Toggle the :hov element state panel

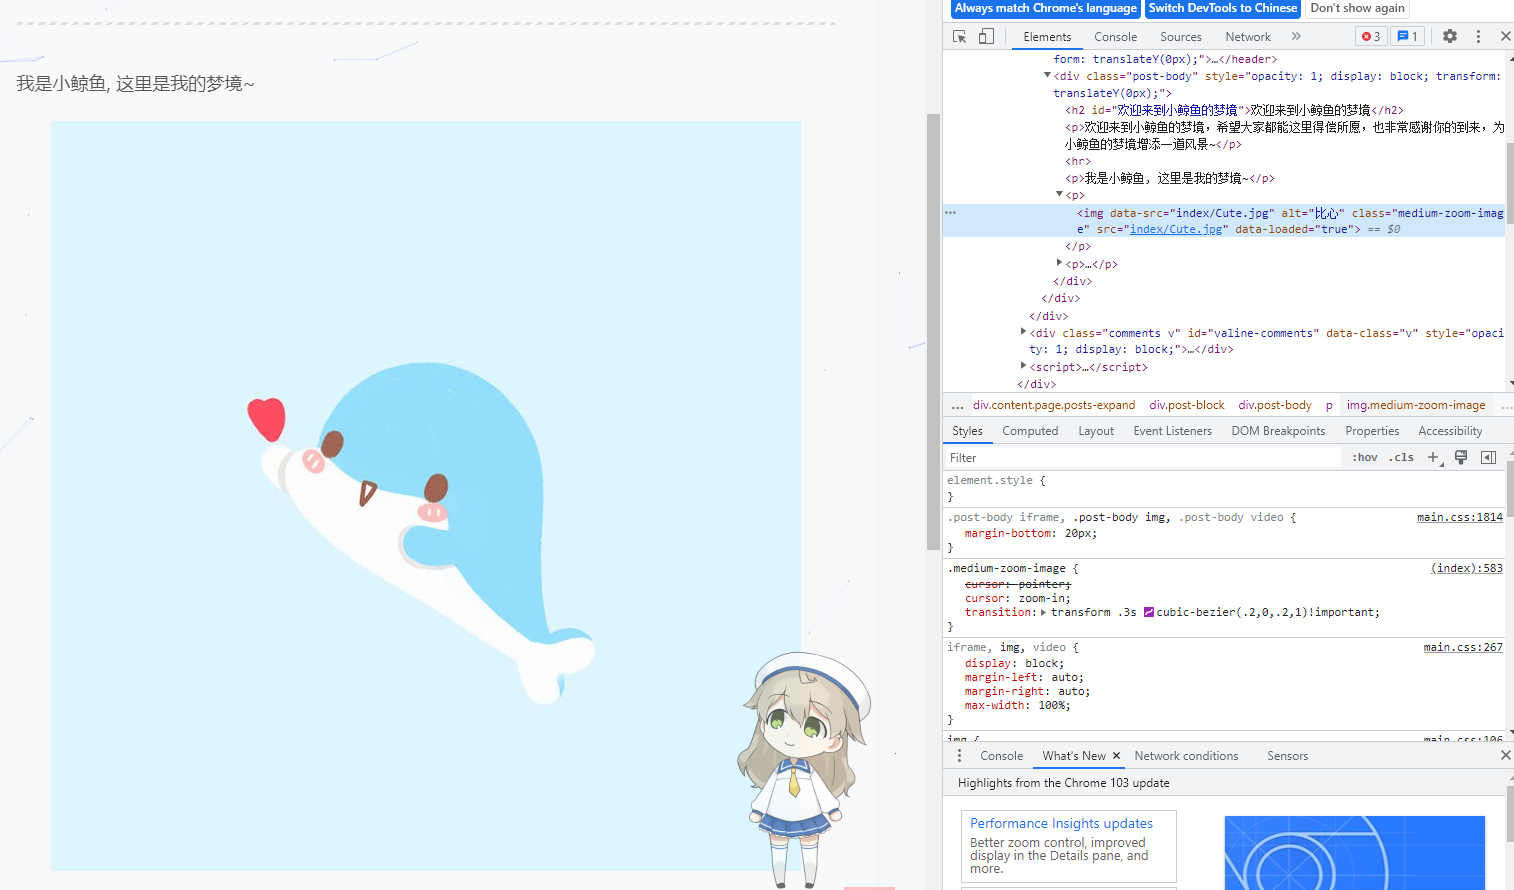(1364, 457)
